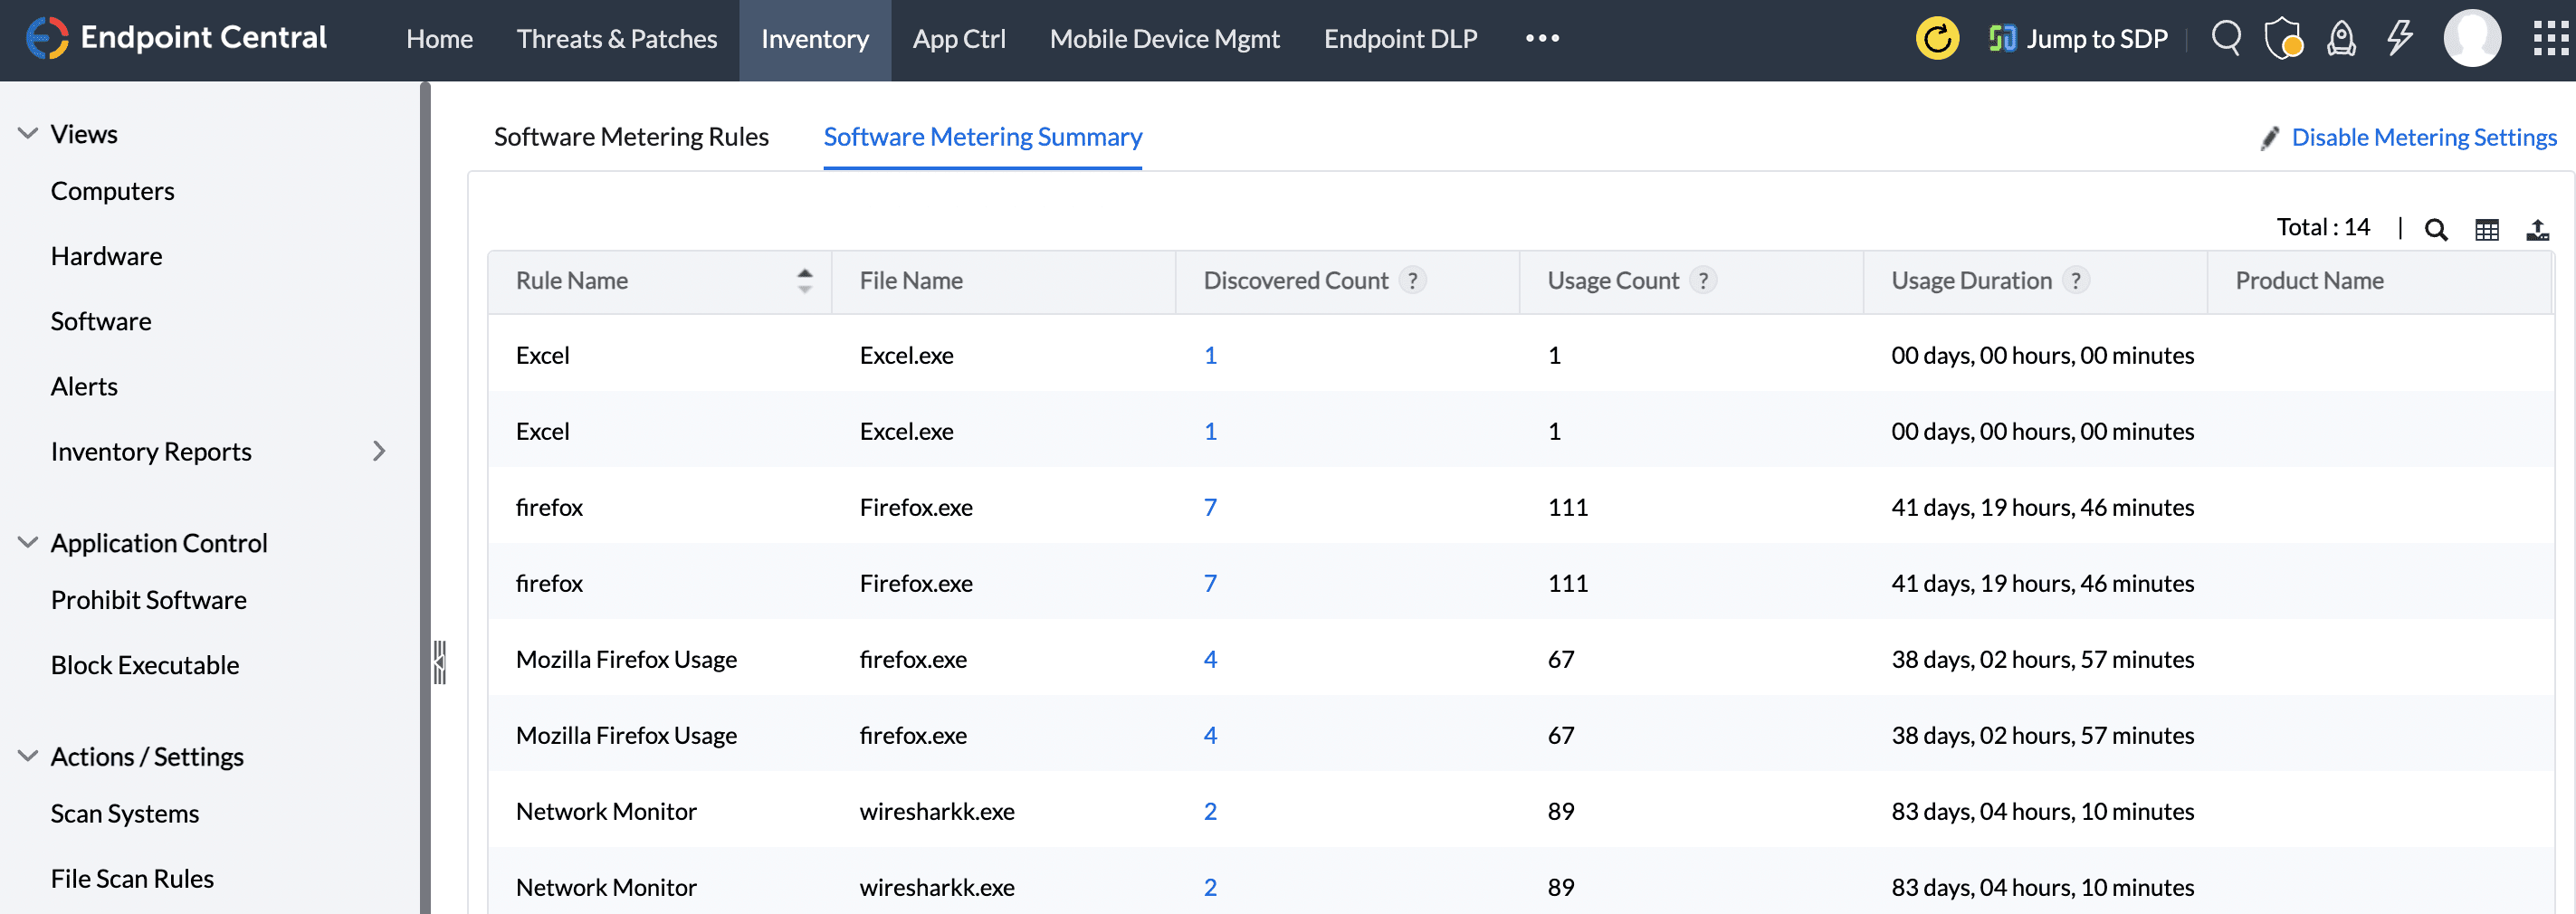The height and width of the screenshot is (914, 2576).
Task: Open the global search magnifier icon
Action: (x=2225, y=39)
